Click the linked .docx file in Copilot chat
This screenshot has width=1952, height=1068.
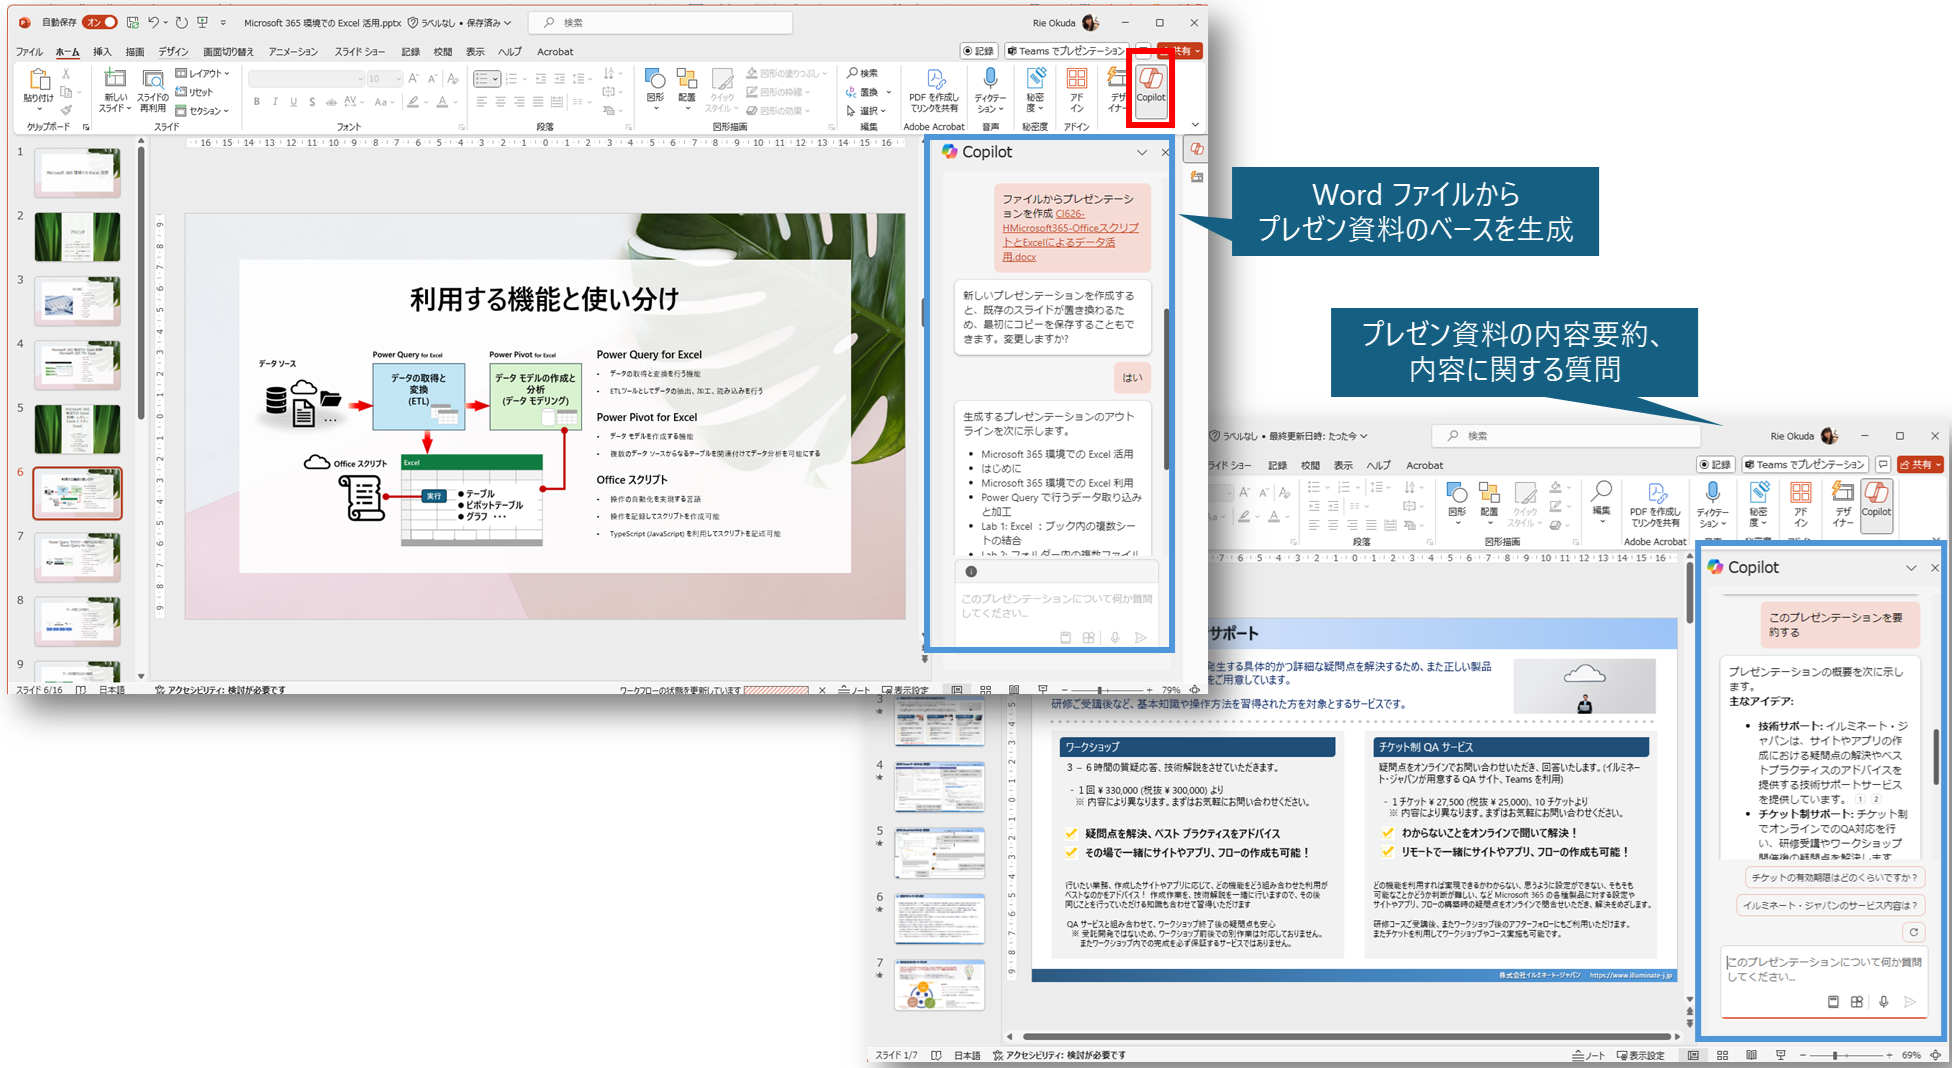(x=1070, y=235)
